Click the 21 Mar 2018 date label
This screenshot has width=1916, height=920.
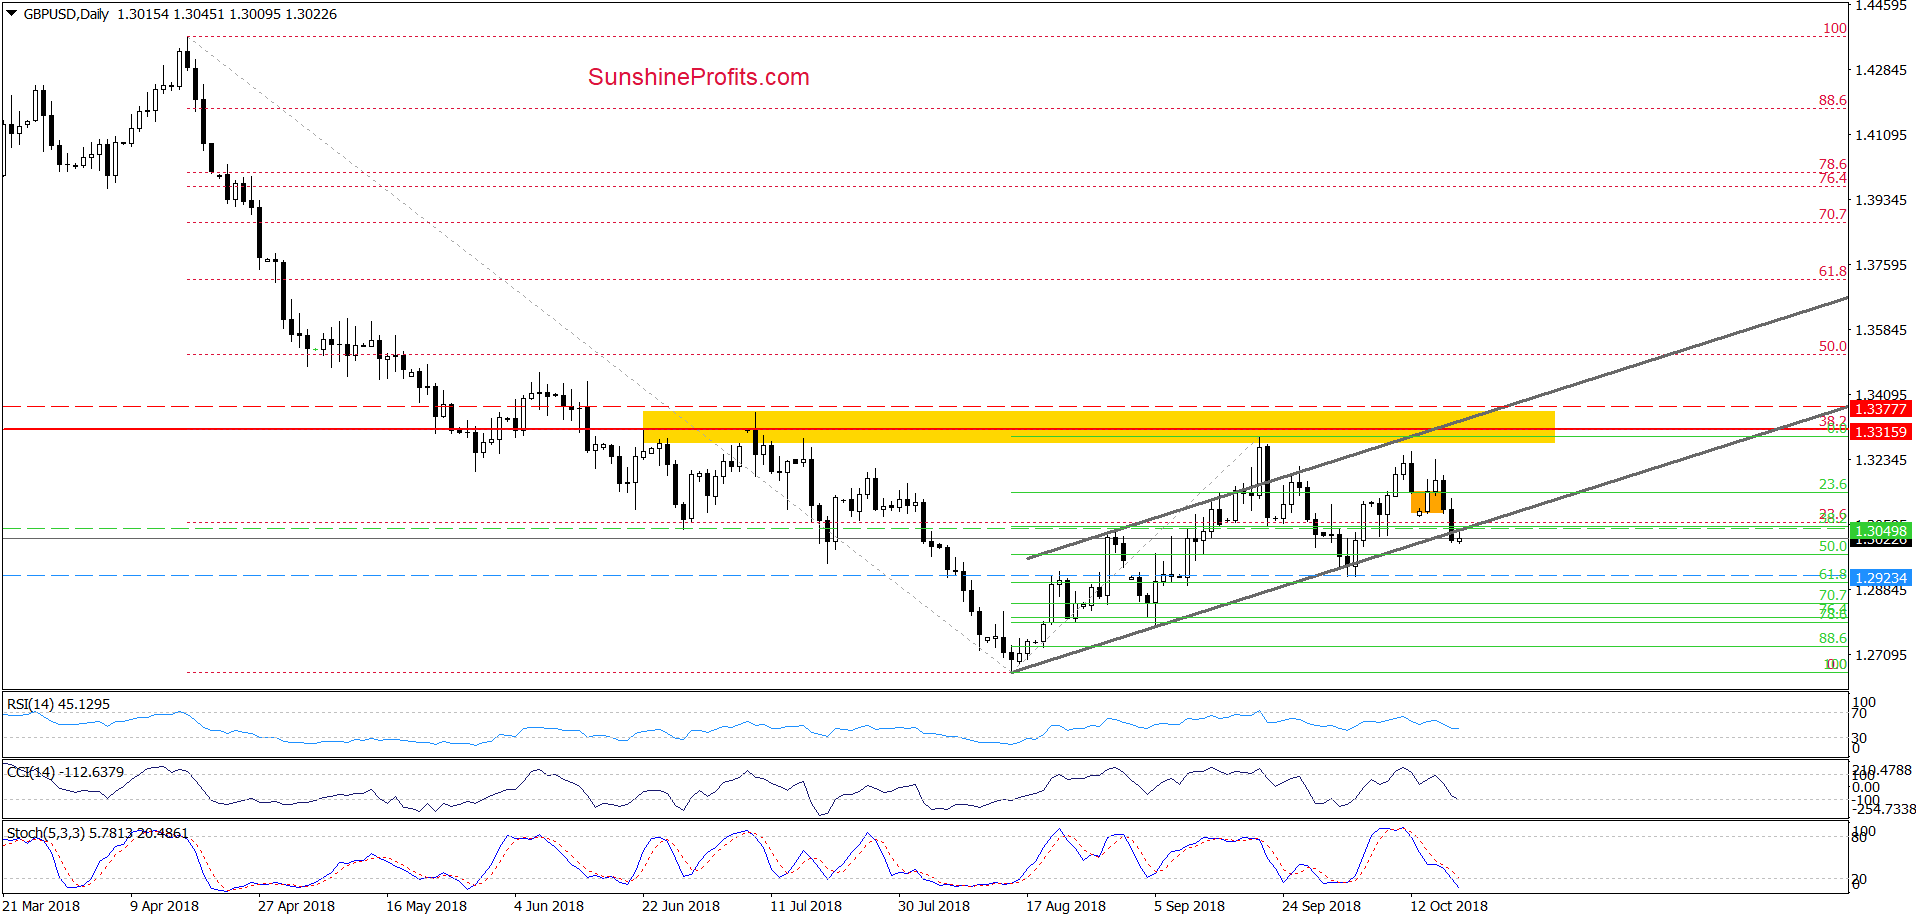(42, 906)
